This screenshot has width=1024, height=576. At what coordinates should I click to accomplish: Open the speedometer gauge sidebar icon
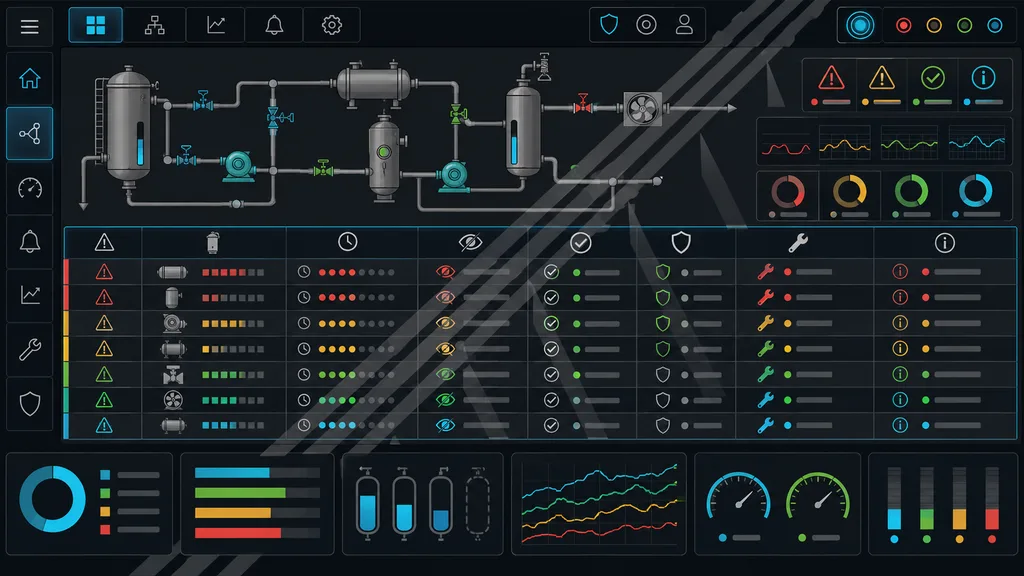tap(29, 188)
